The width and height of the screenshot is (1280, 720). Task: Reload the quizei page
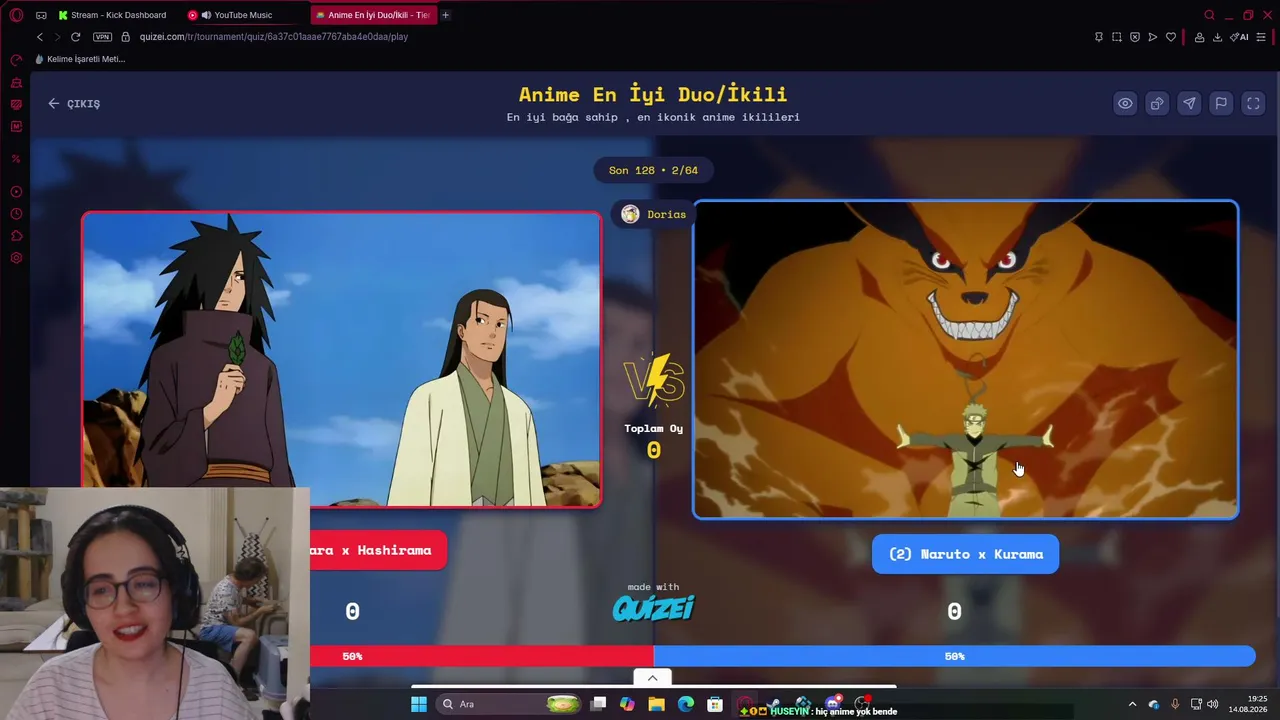(75, 37)
